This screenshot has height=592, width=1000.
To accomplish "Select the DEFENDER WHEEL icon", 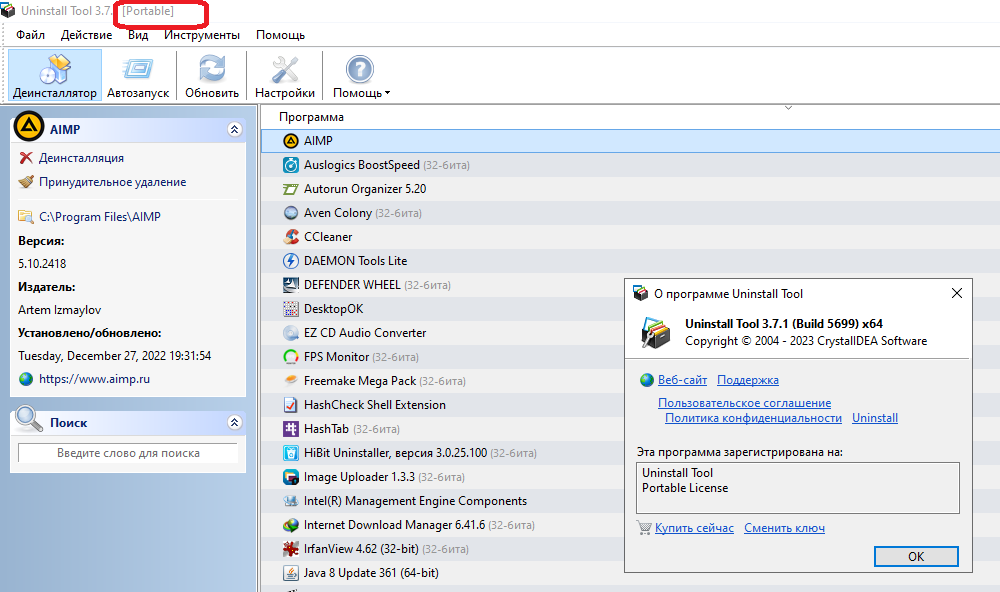I will [291, 285].
